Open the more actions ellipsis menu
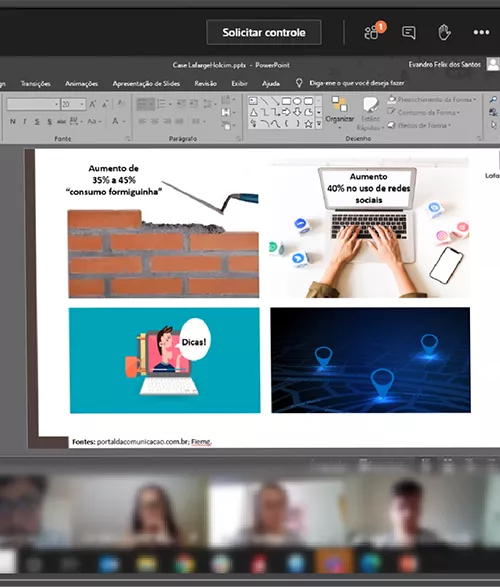 point(481,33)
